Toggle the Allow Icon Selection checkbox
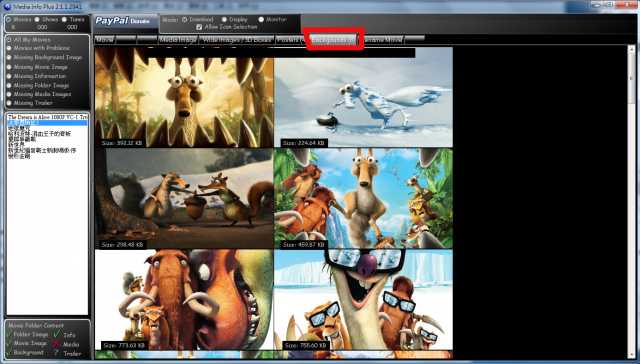Viewport: 640px width, 364px height. 199,27
